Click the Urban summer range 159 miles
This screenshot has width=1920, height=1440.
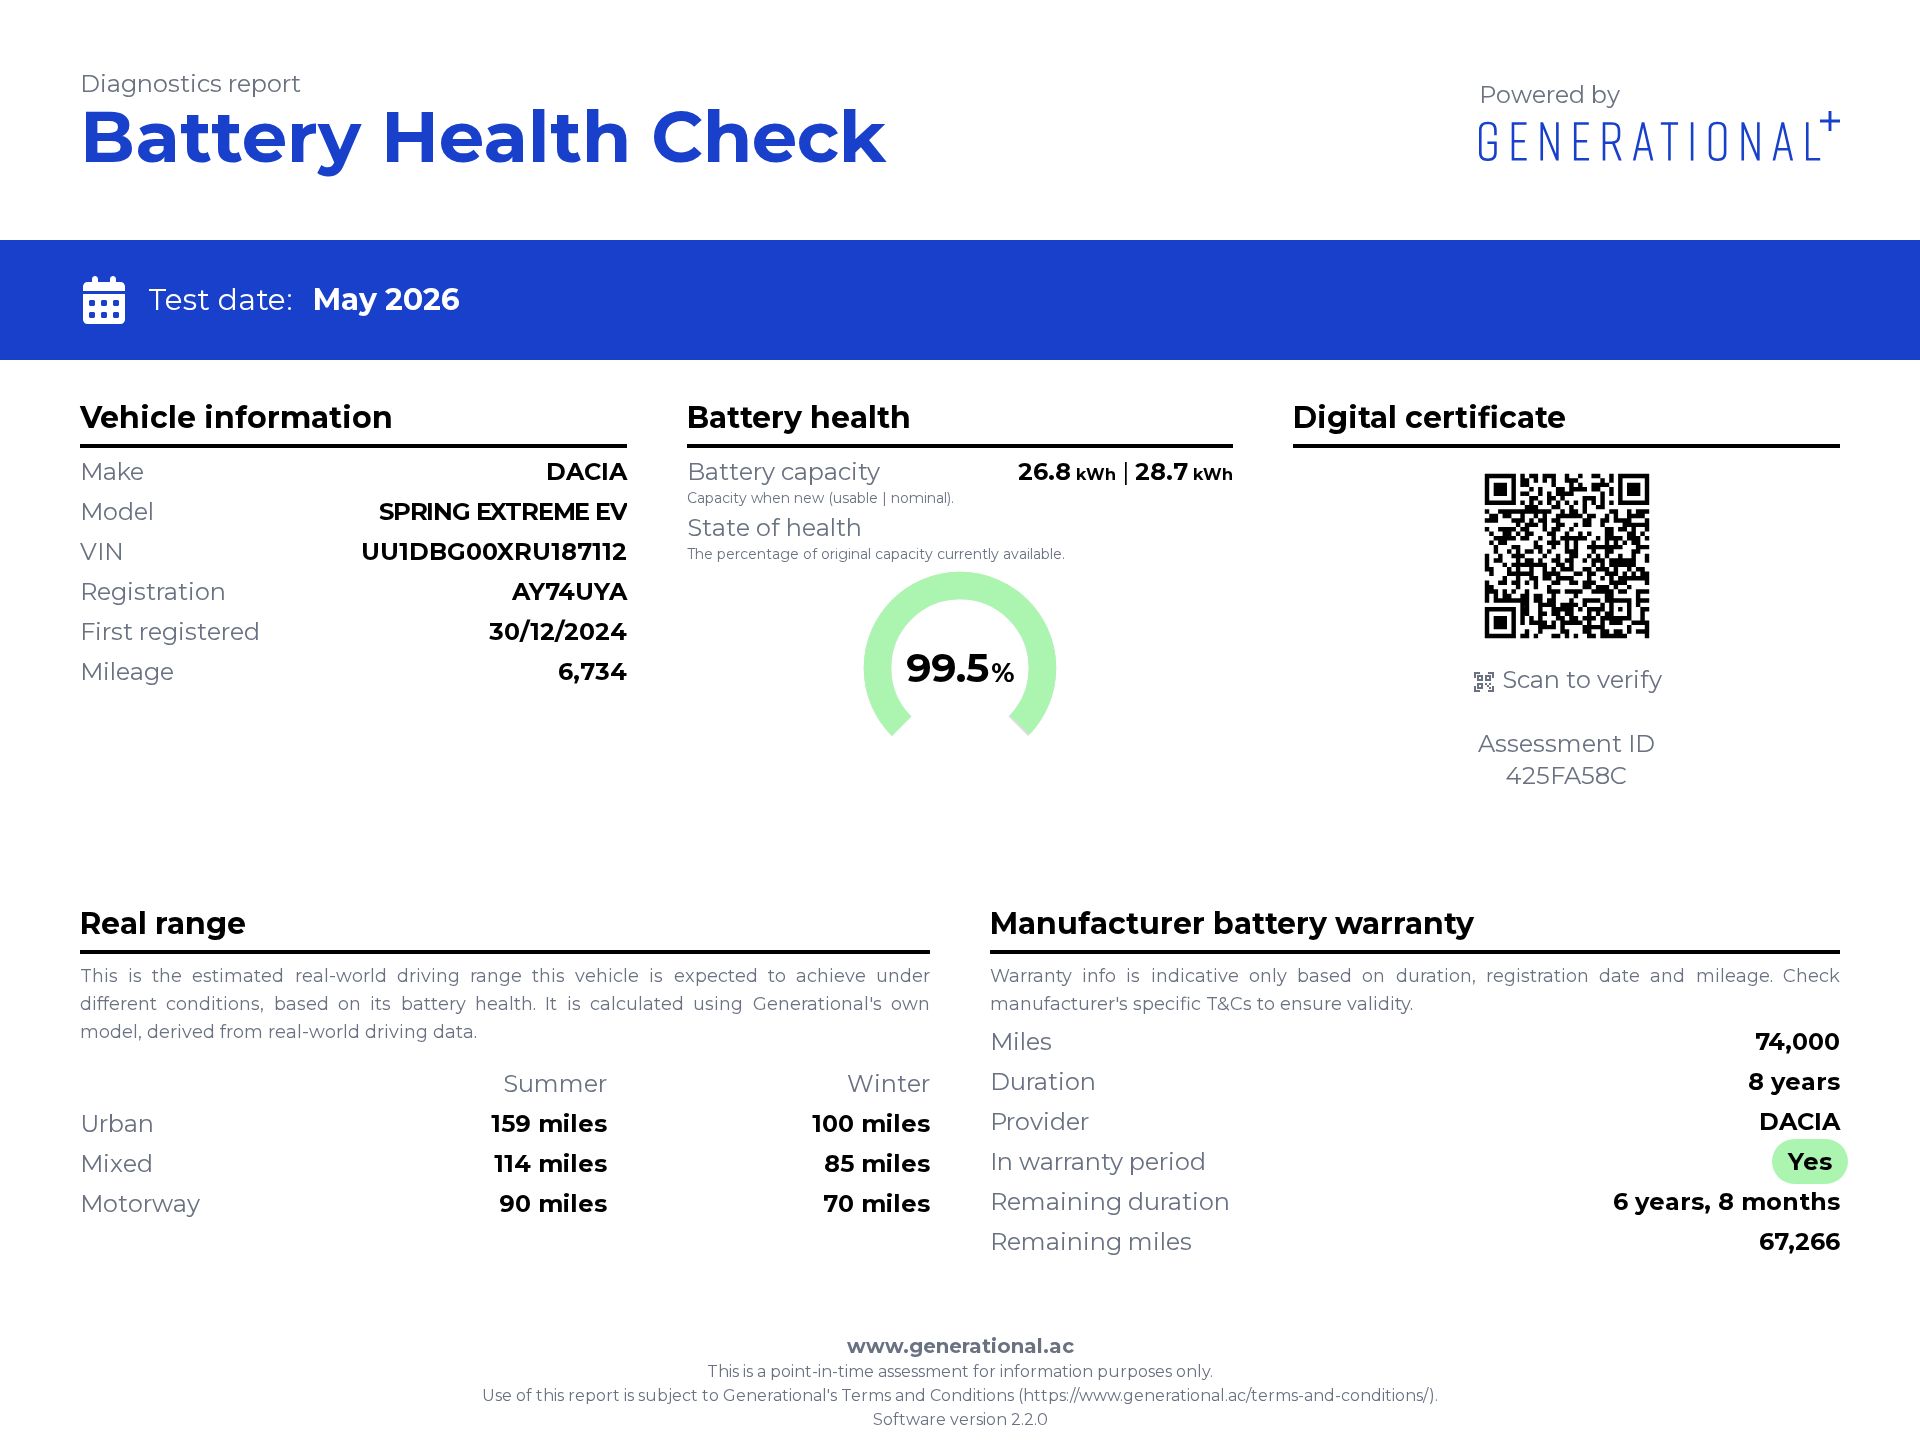[549, 1124]
